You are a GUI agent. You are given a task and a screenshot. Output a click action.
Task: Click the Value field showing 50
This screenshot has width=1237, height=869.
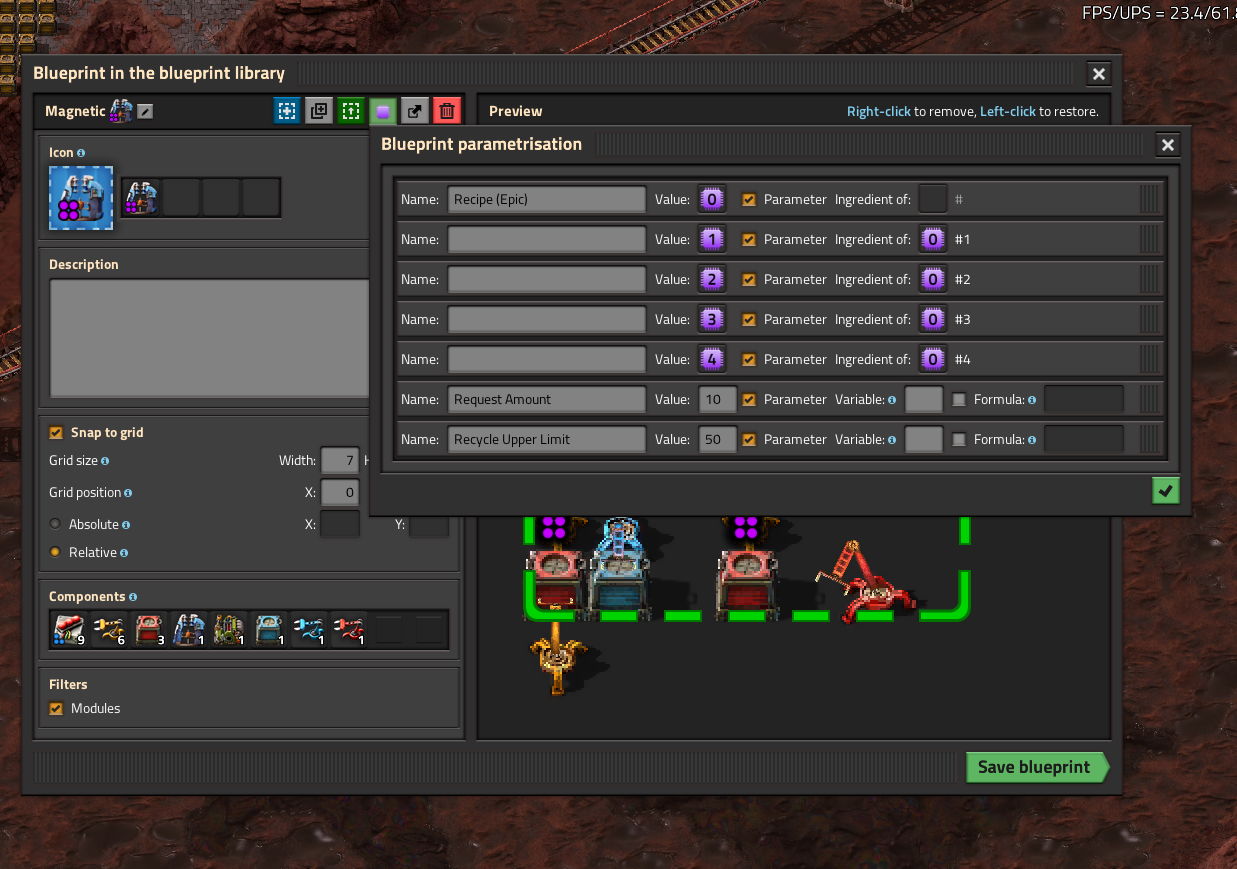[x=718, y=439]
